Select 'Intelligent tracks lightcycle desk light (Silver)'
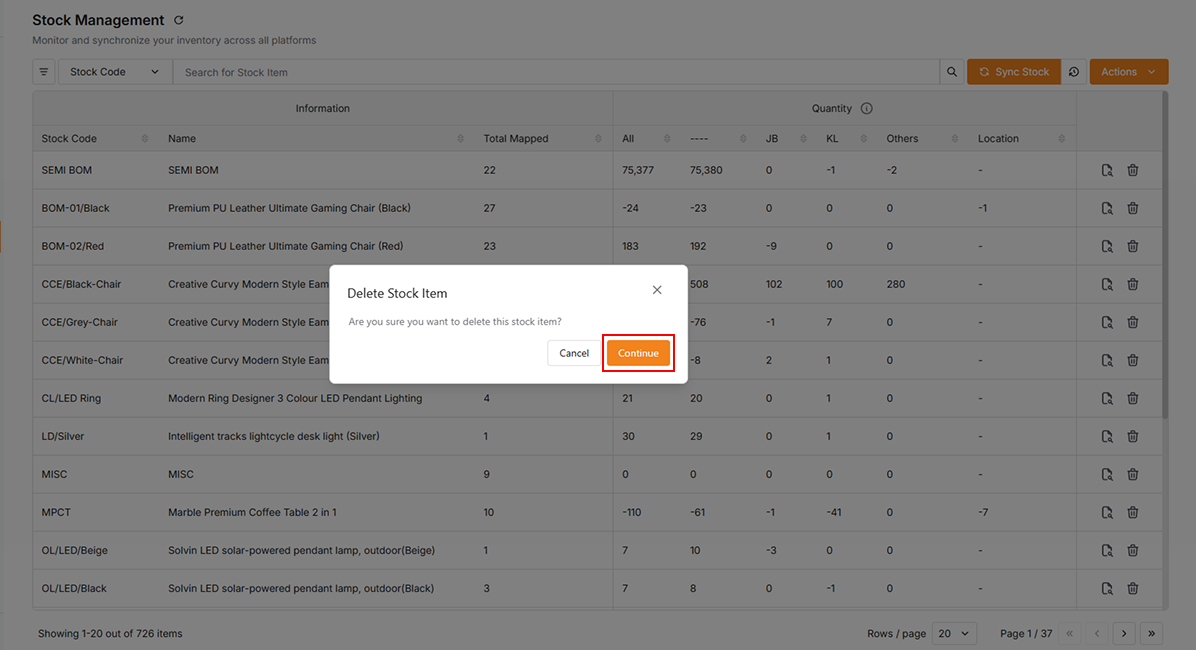 tap(274, 436)
